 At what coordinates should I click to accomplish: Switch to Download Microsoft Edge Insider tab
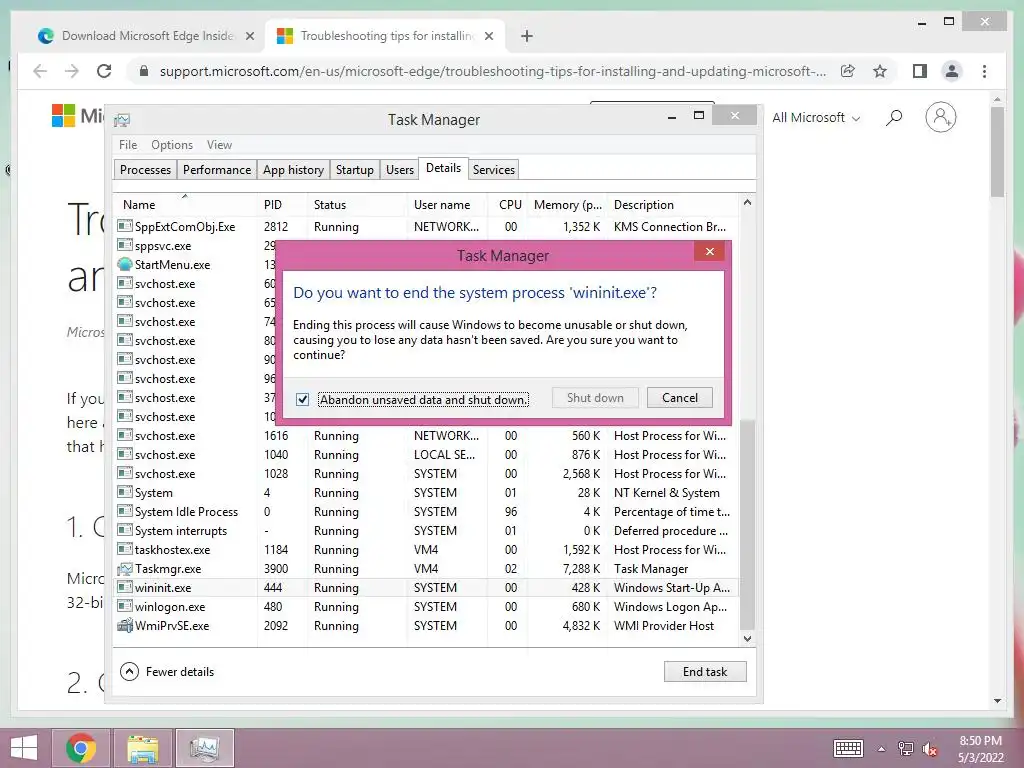[146, 36]
